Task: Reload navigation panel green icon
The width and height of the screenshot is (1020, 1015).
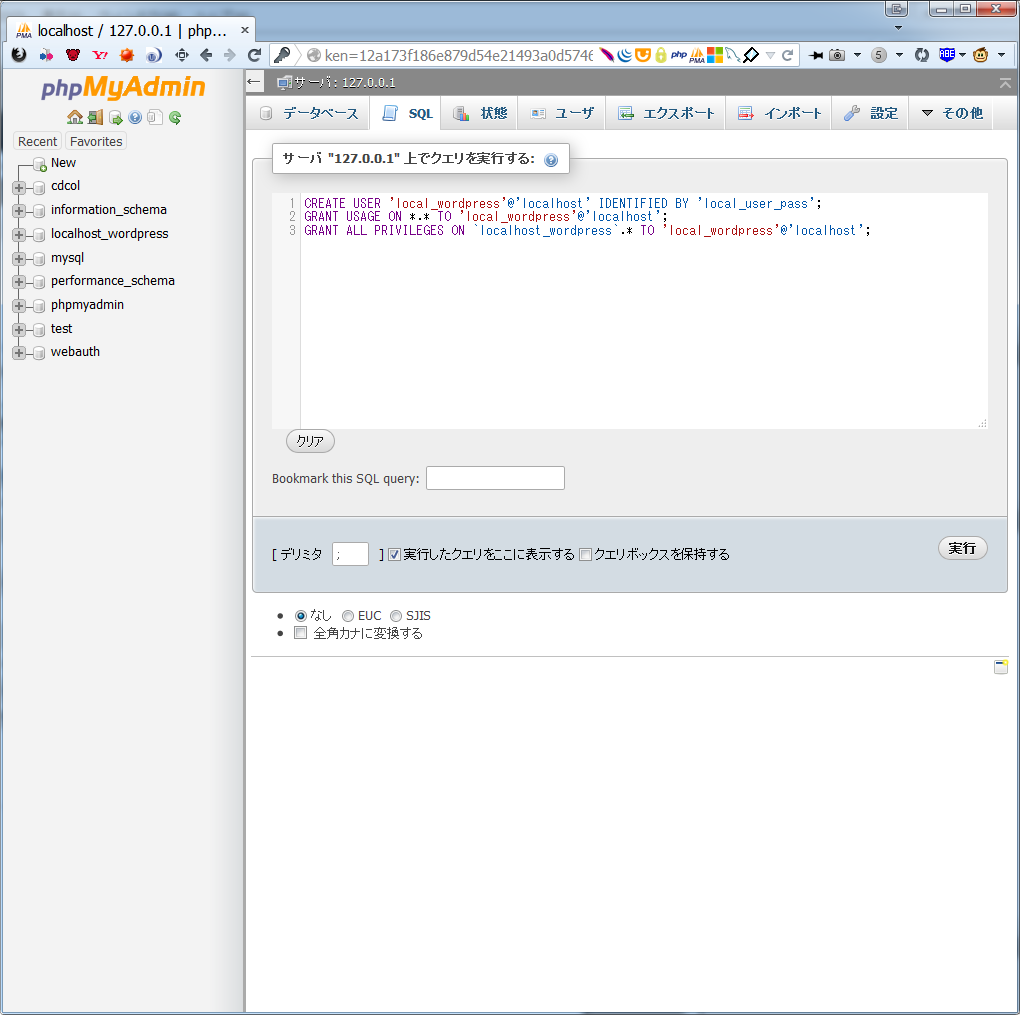Action: point(175,117)
